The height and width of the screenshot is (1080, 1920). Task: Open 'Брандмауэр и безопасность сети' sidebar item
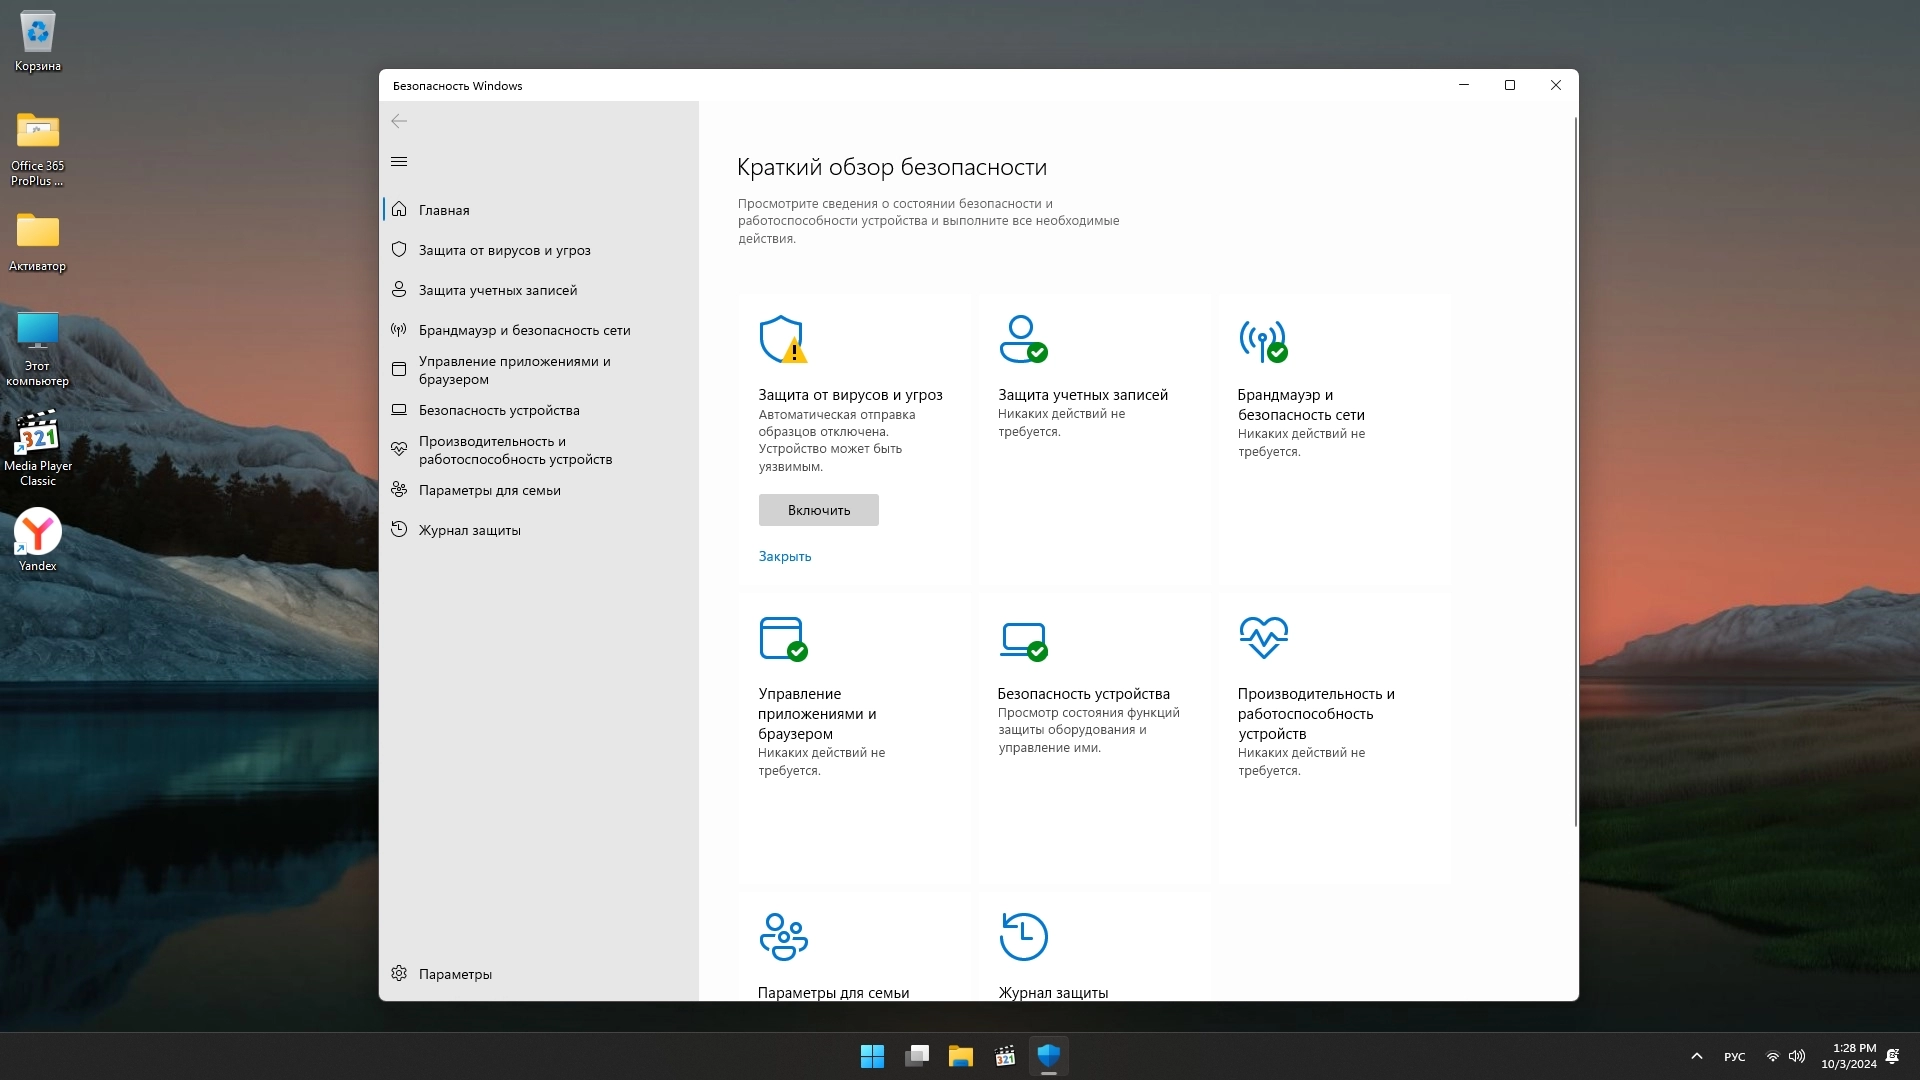tap(524, 330)
